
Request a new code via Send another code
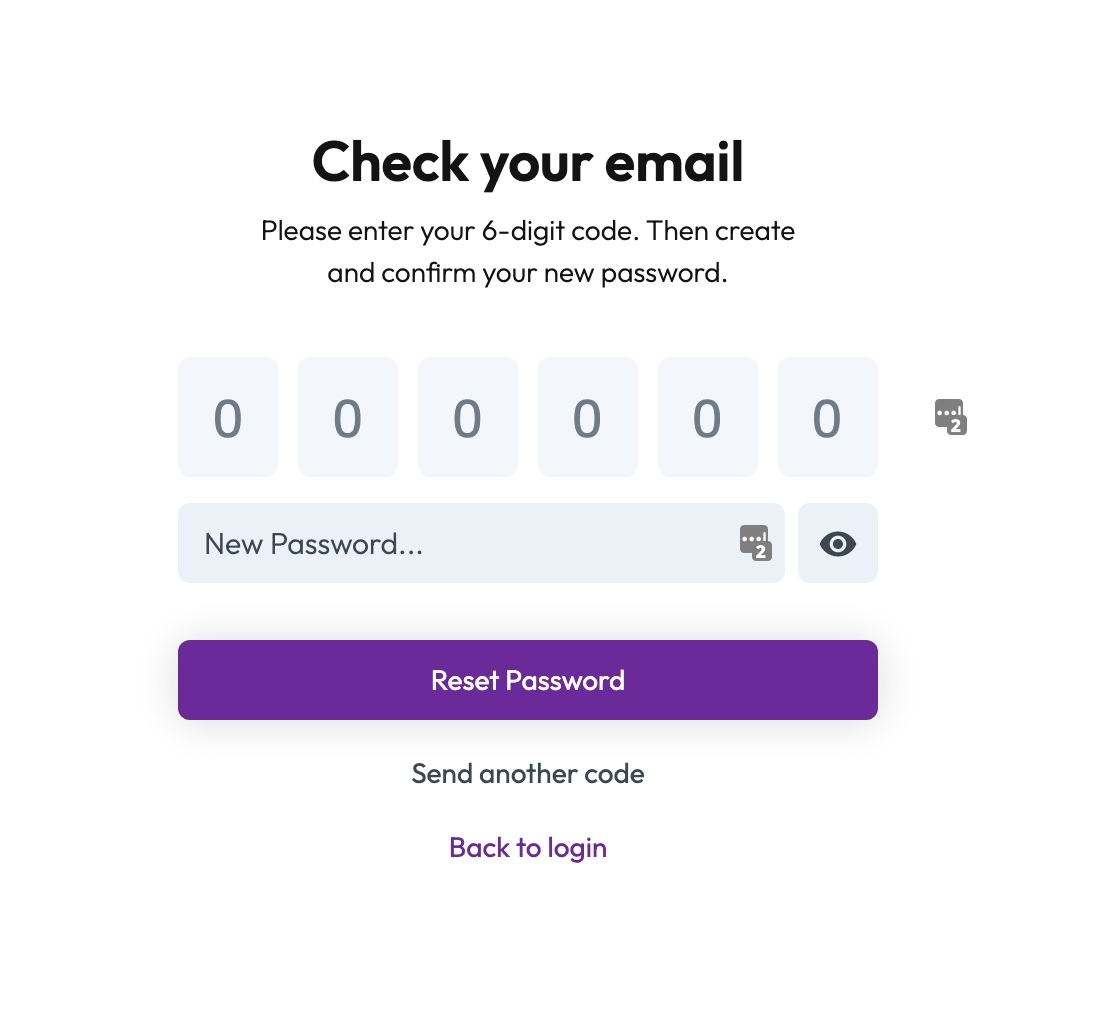coord(528,774)
